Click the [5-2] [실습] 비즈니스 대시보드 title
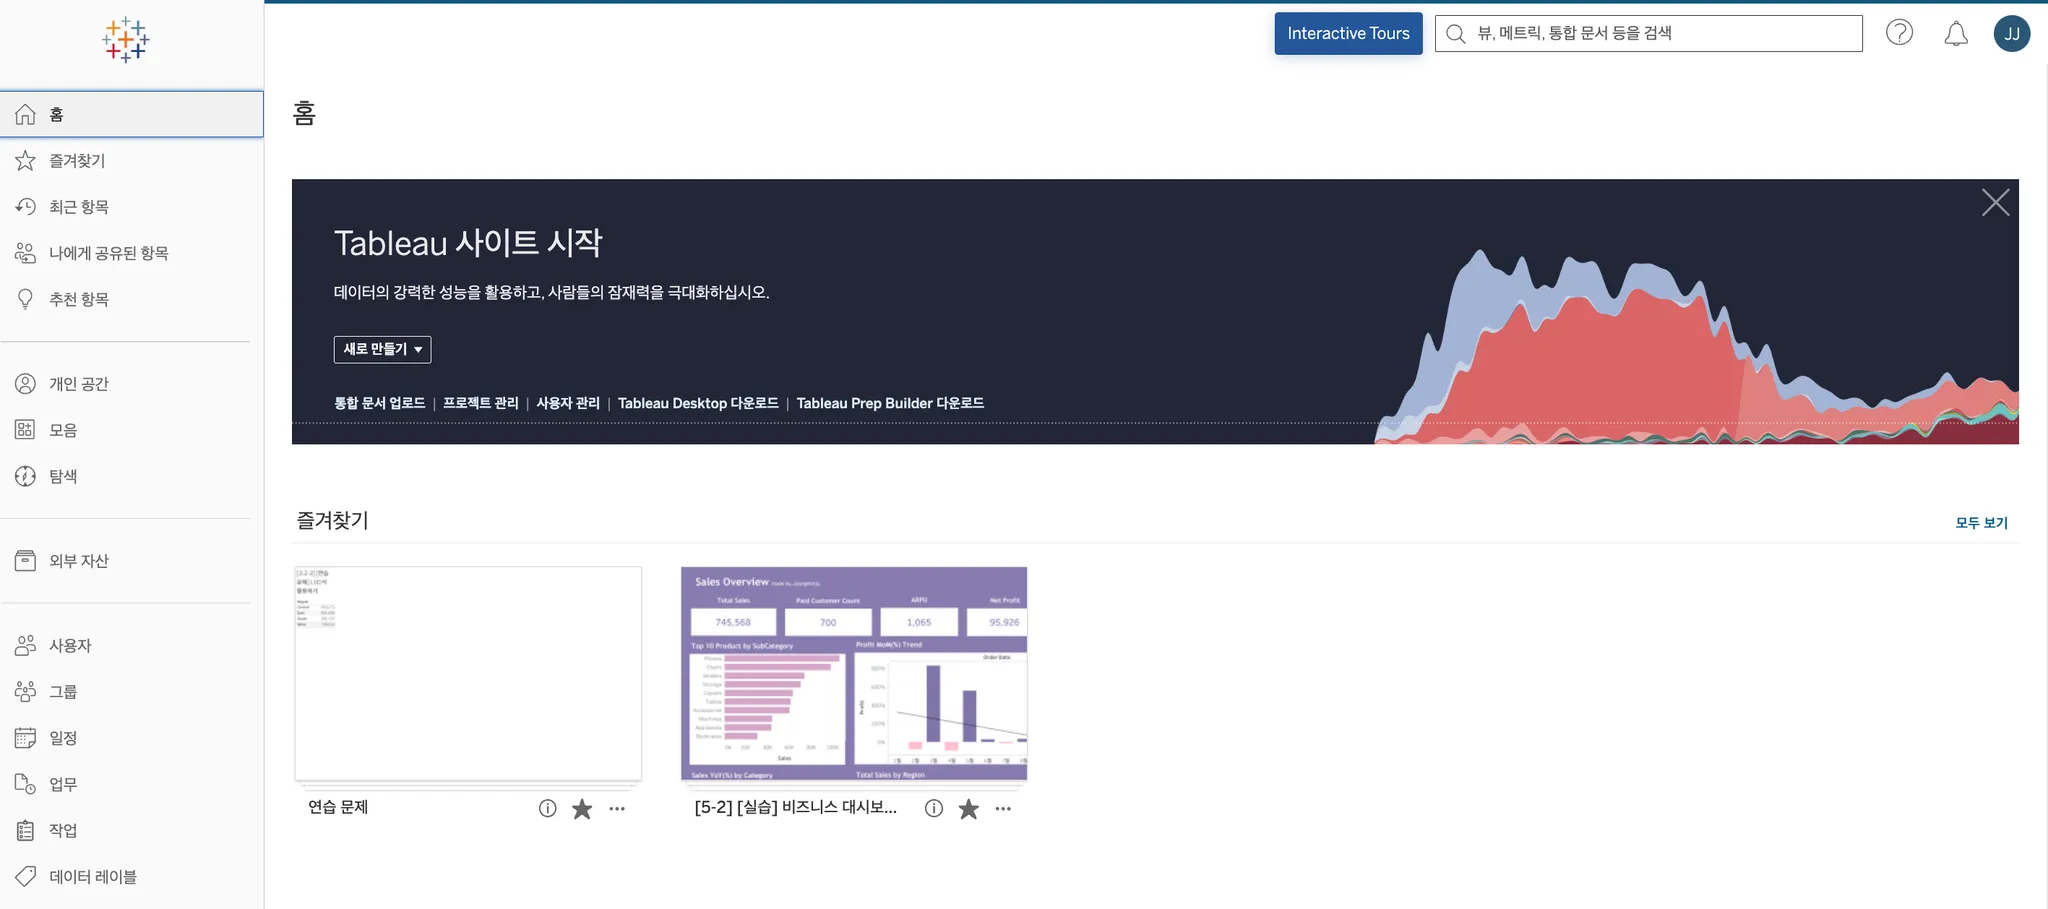This screenshot has height=909, width=2048. 796,807
